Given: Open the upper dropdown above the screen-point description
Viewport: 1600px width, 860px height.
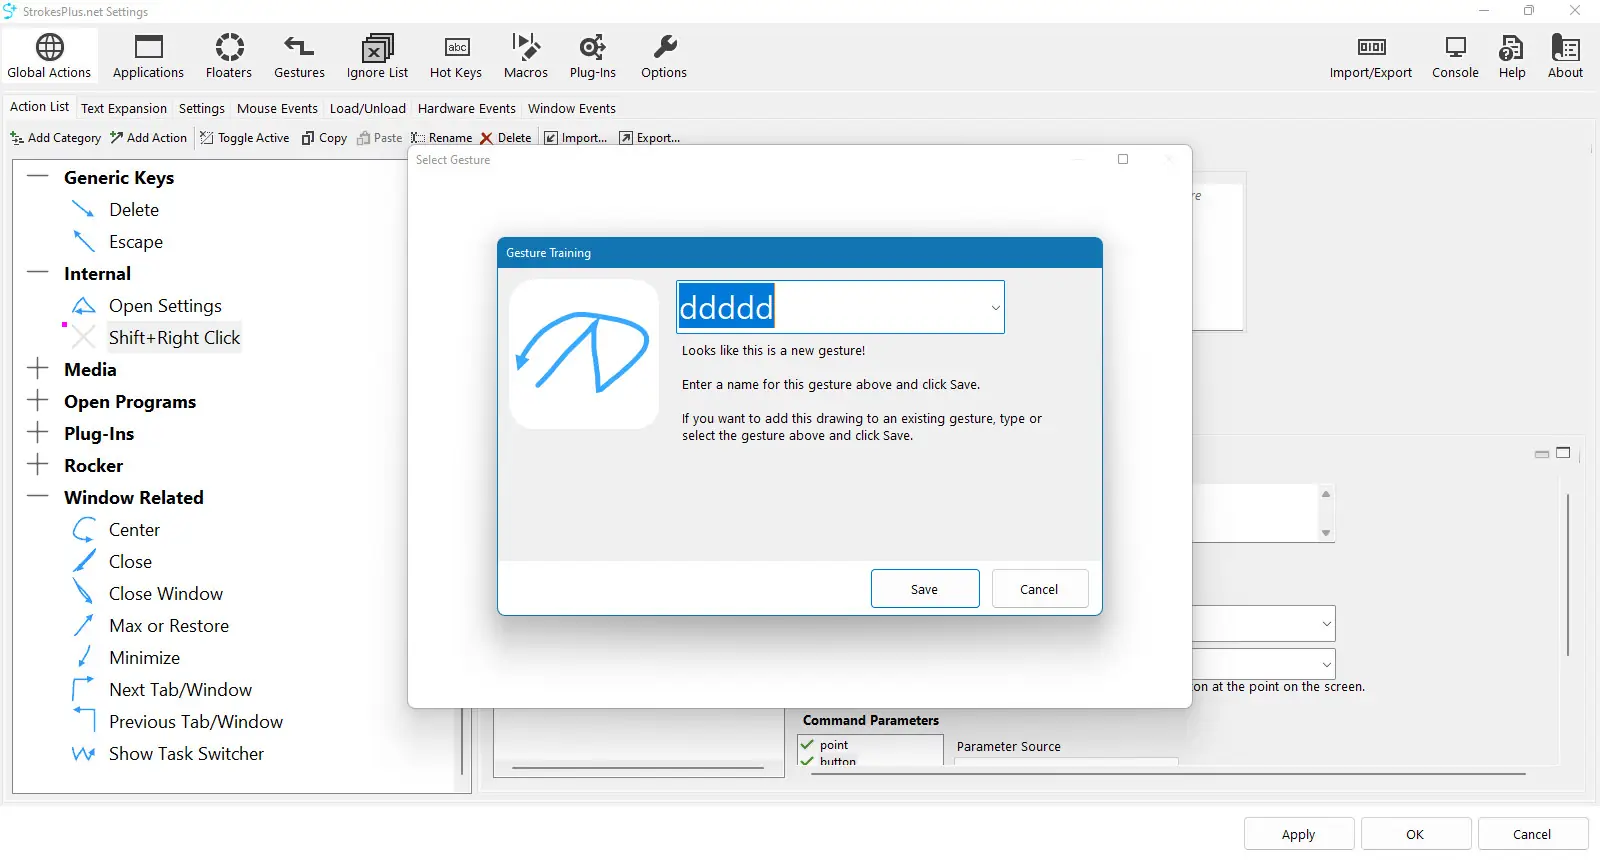Looking at the screenshot, I should click(1326, 624).
